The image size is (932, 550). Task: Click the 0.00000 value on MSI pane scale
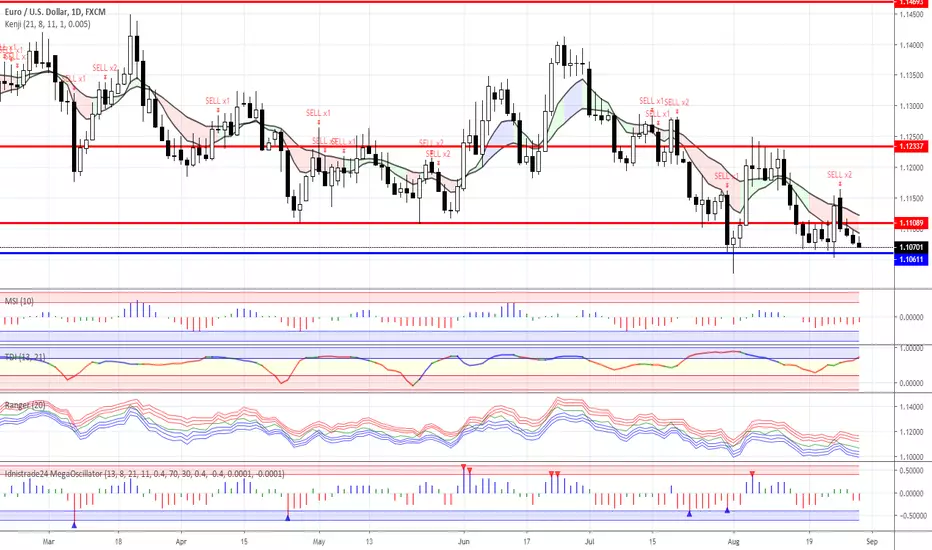tap(911, 318)
